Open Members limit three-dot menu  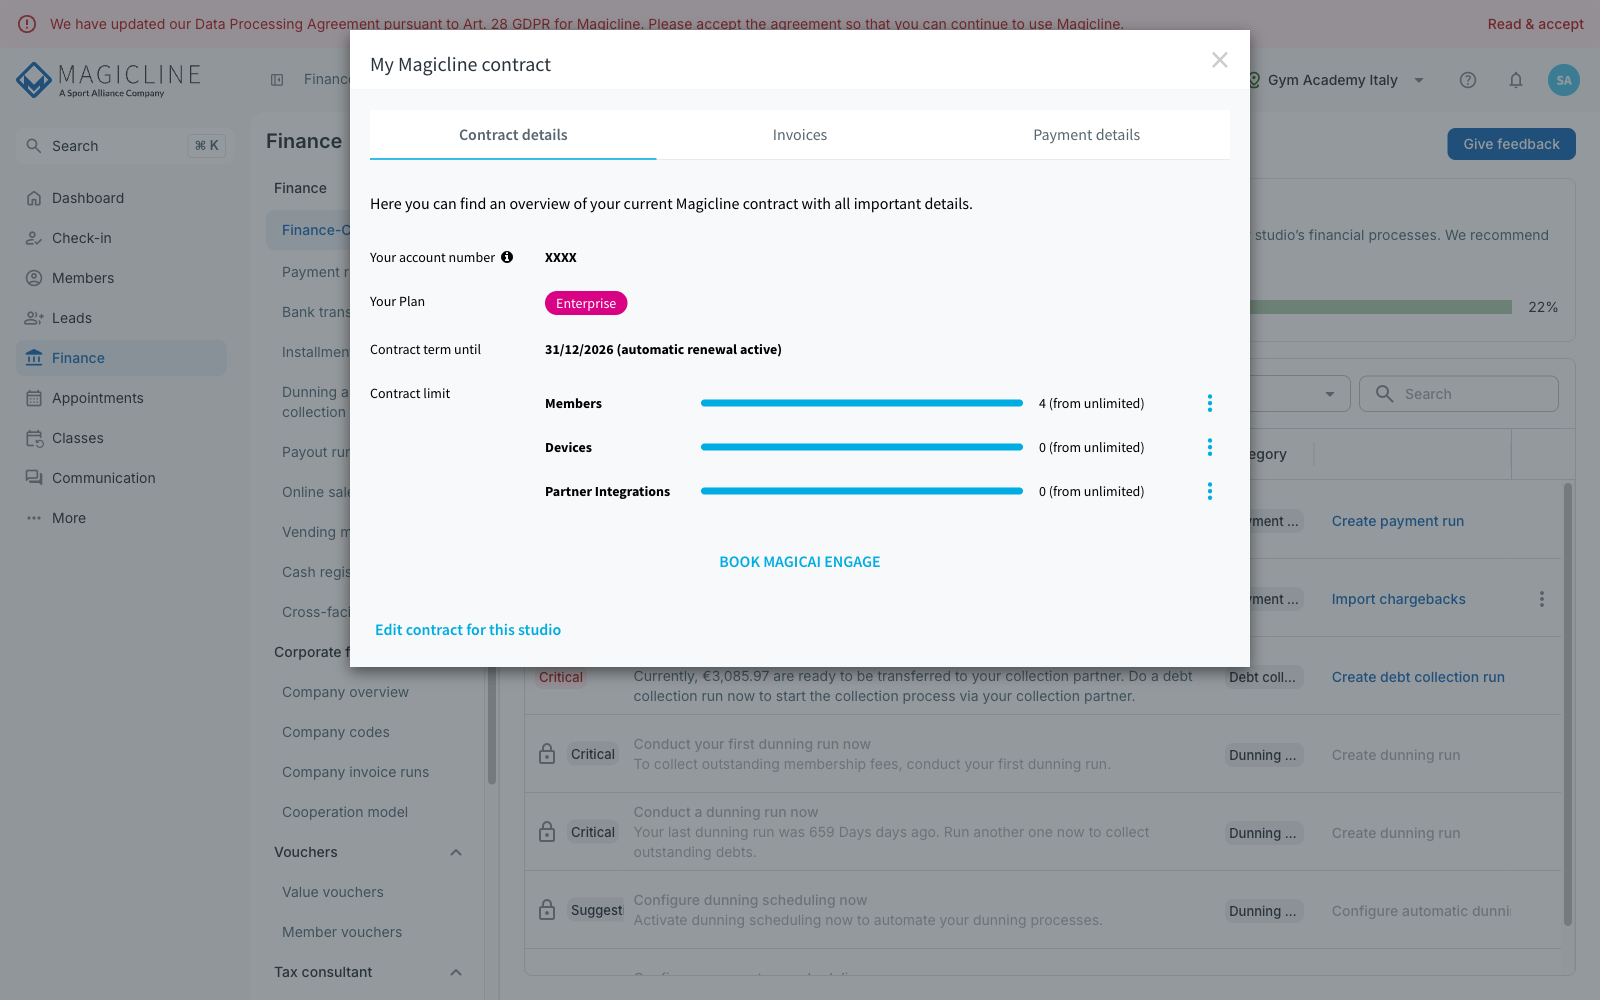coord(1210,403)
